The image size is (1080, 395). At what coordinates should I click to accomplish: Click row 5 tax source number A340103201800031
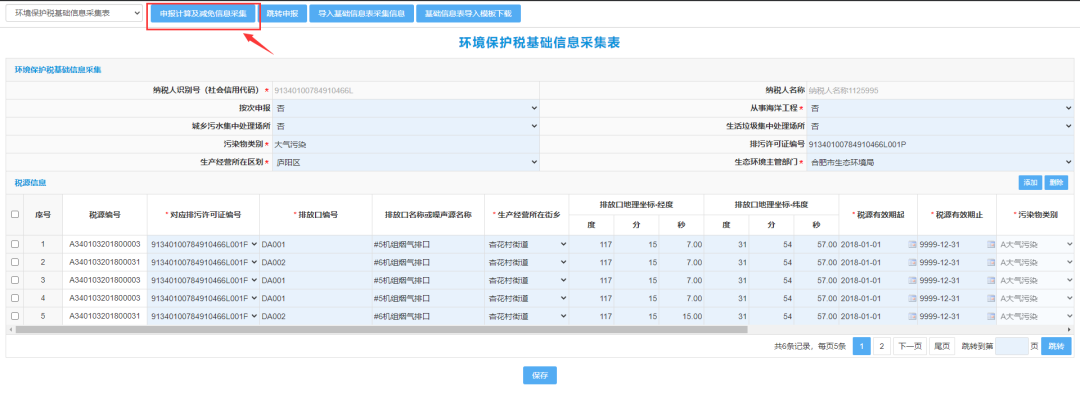[105, 316]
